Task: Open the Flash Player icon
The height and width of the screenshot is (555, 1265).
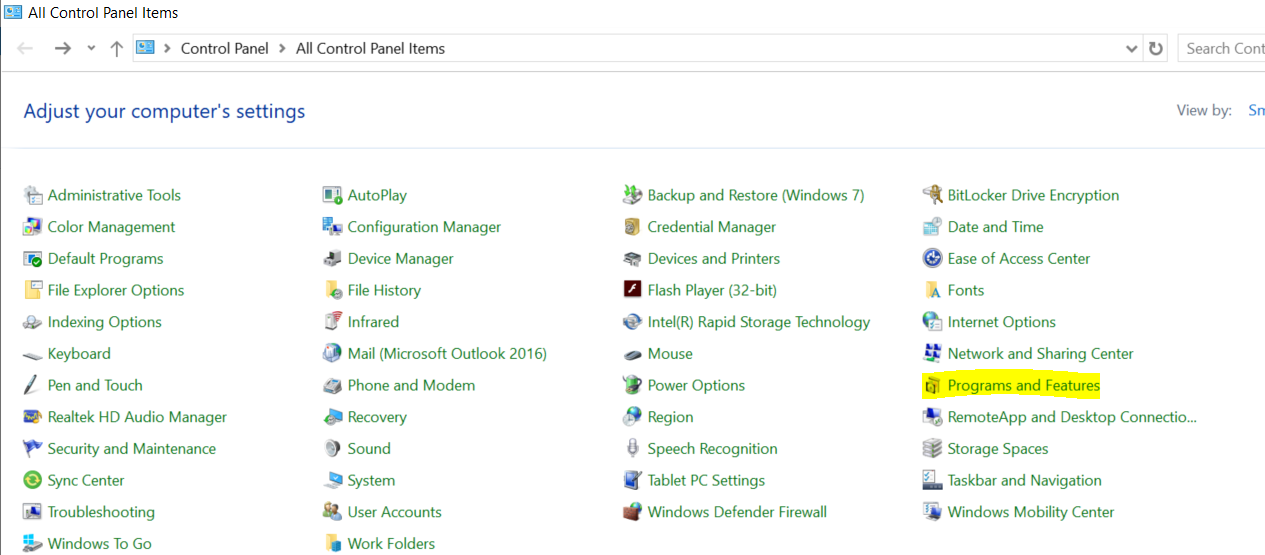Action: click(x=632, y=291)
